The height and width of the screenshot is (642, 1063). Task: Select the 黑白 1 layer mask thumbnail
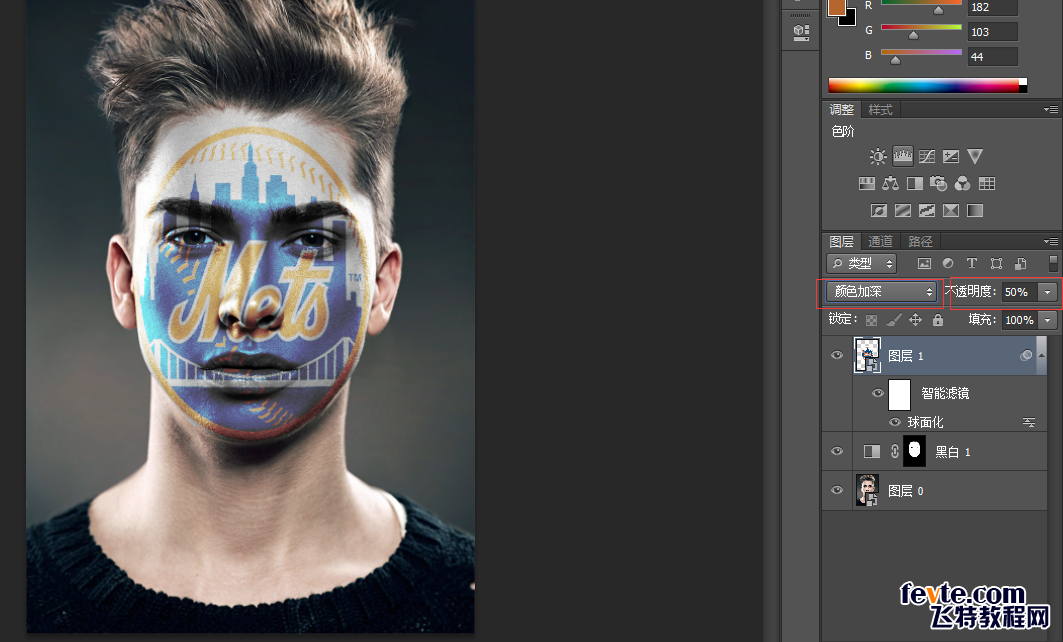pos(915,452)
